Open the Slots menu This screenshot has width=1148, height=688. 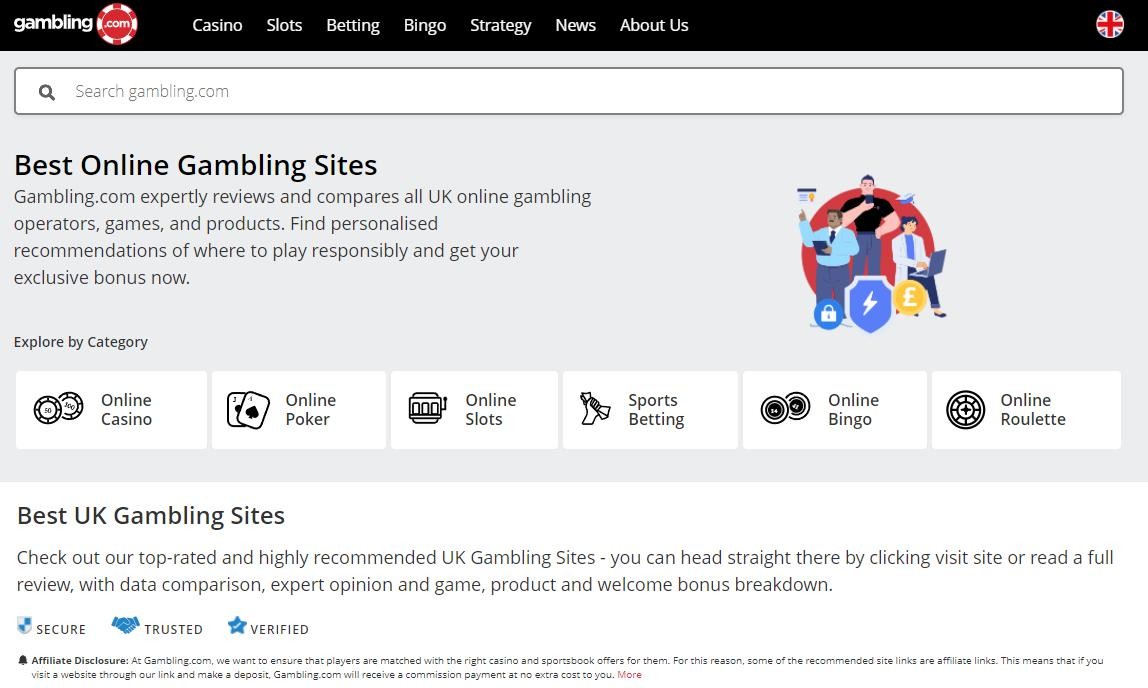284,25
